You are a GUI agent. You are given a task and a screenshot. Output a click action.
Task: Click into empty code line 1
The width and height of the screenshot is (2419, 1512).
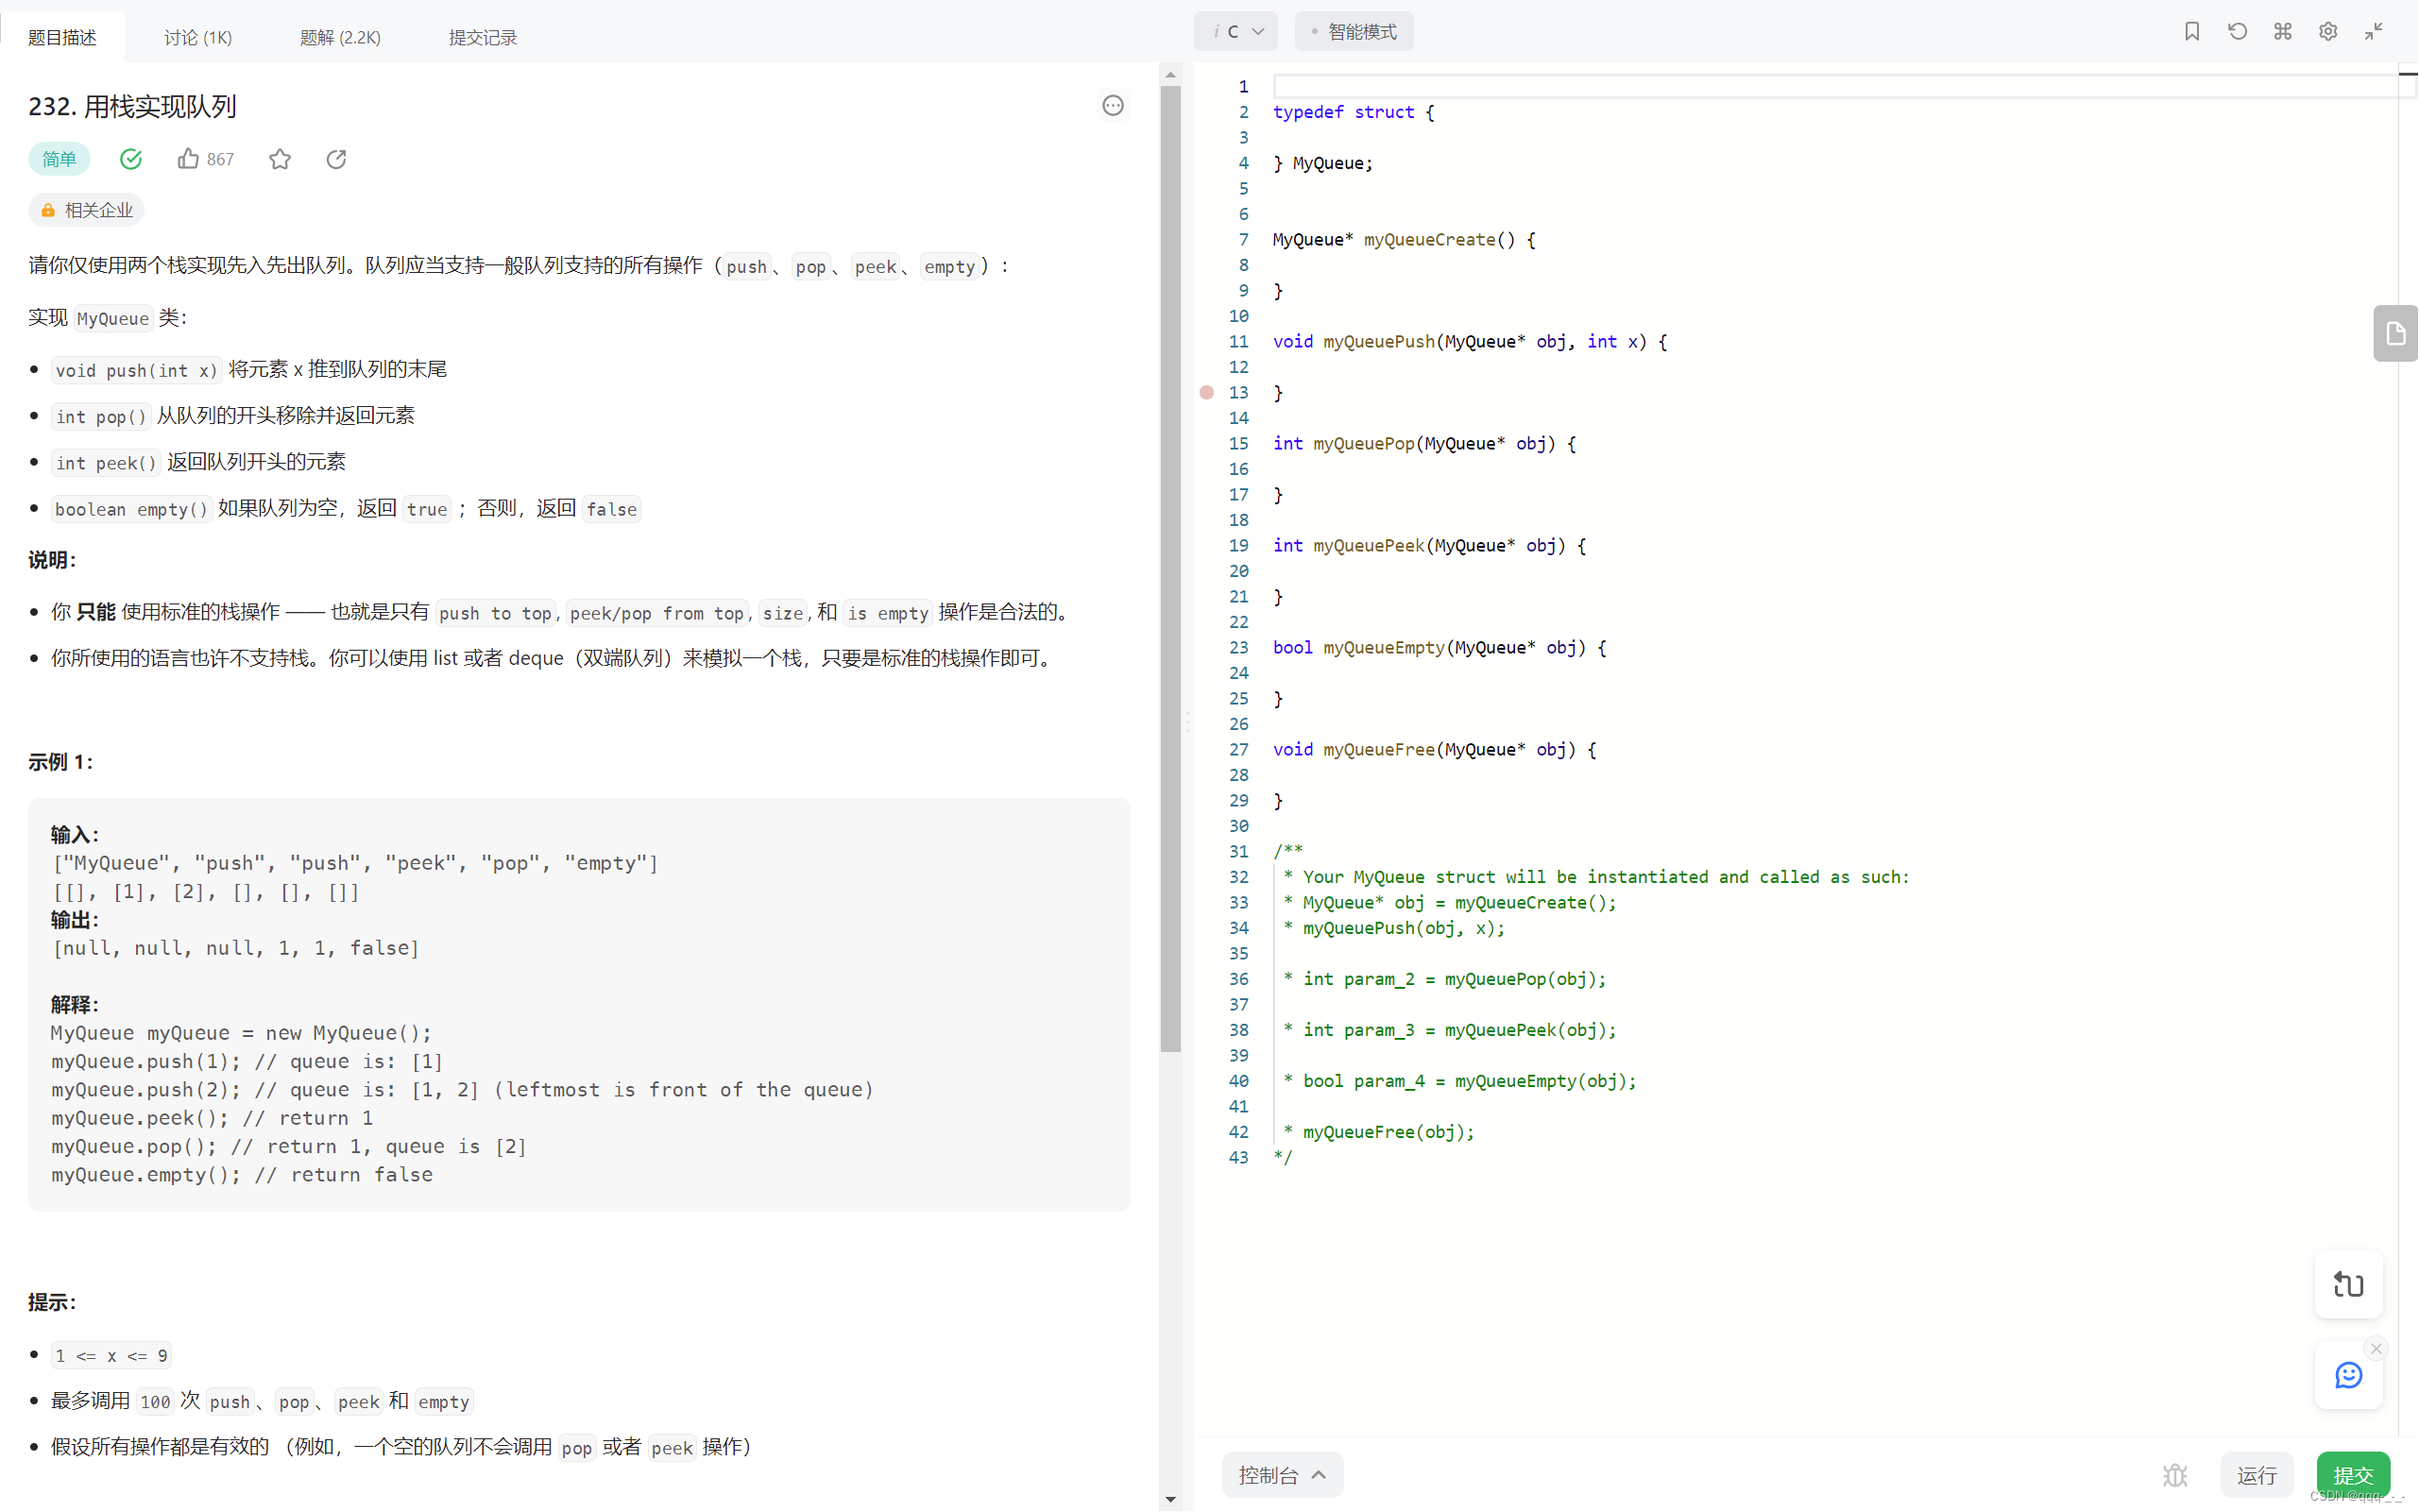tap(1835, 87)
